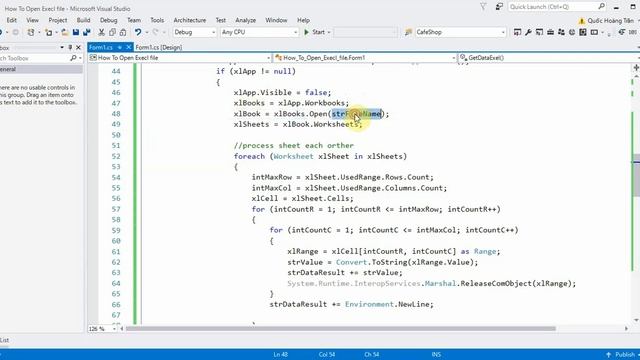The image size is (640, 360).
Task: Open the Toolbox window position dropdown arrow
Action: (62, 47)
